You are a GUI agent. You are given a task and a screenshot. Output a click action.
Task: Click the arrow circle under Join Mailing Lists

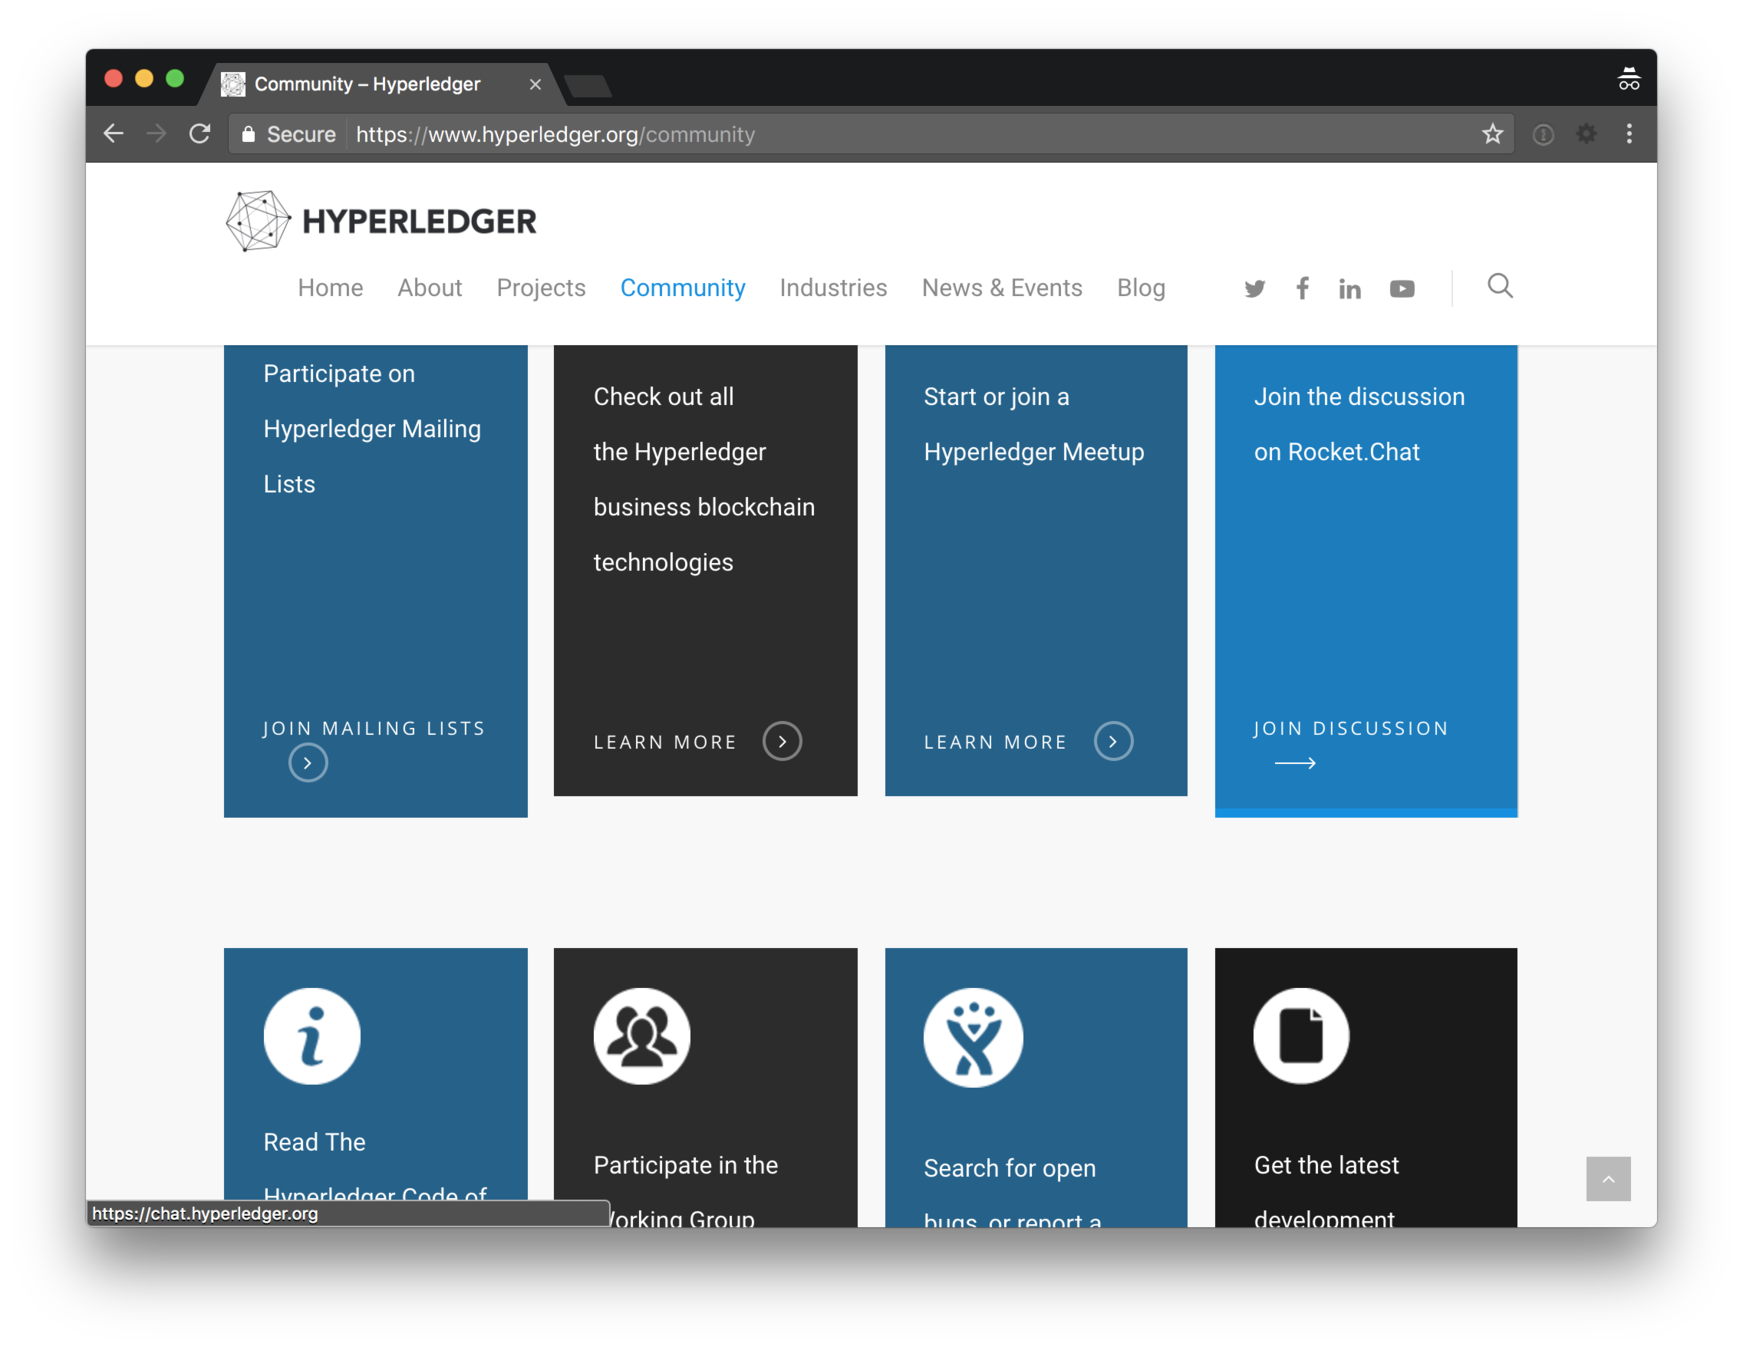[x=308, y=763]
